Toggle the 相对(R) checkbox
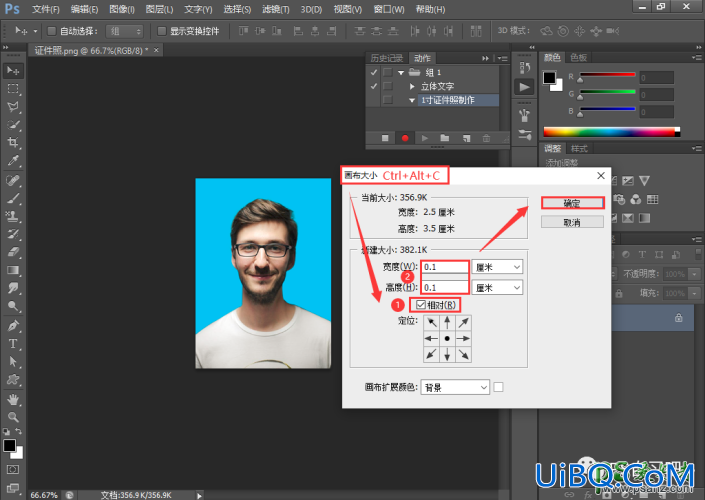Image resolution: width=705 pixels, height=500 pixels. pos(420,305)
